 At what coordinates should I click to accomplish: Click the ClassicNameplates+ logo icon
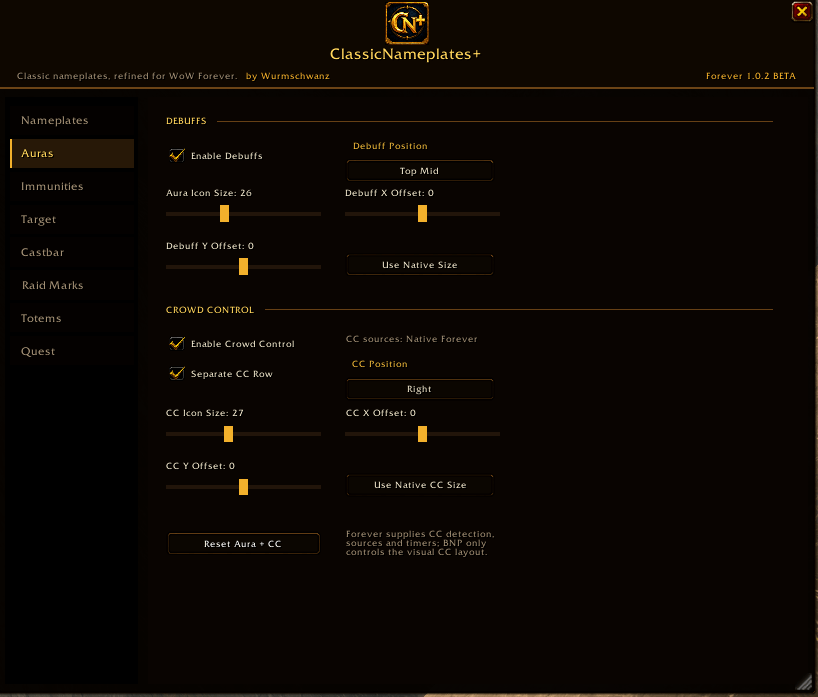click(407, 23)
